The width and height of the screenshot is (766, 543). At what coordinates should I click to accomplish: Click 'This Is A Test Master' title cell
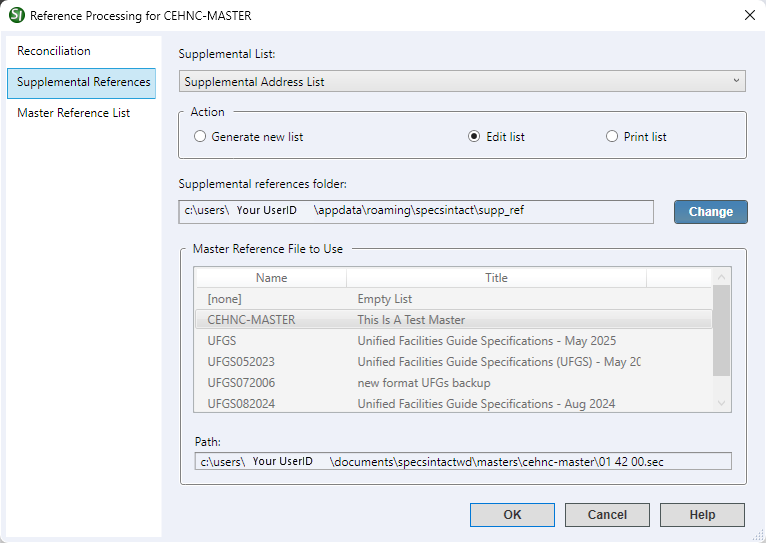click(x=411, y=320)
